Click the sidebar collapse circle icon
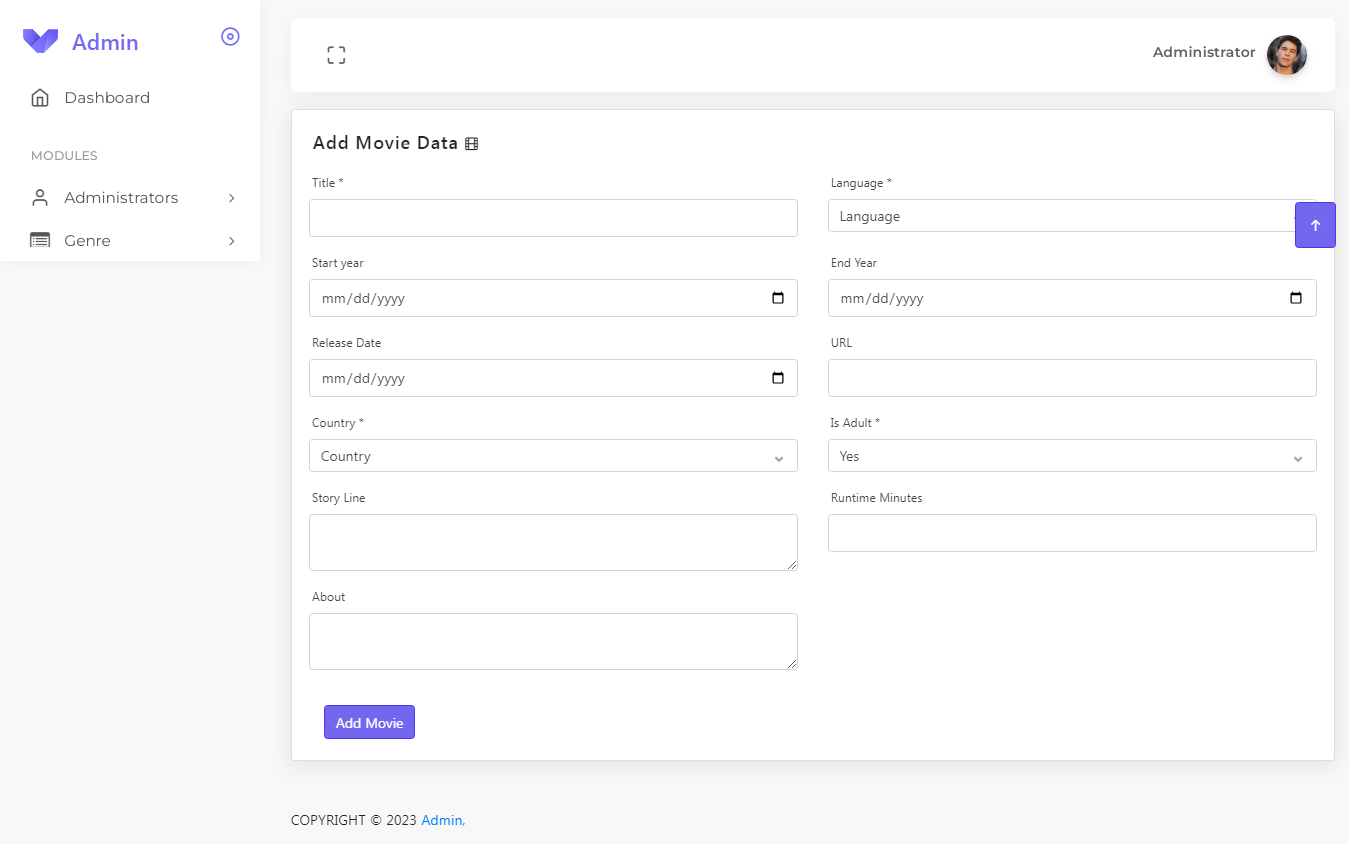1349x844 pixels. [230, 36]
